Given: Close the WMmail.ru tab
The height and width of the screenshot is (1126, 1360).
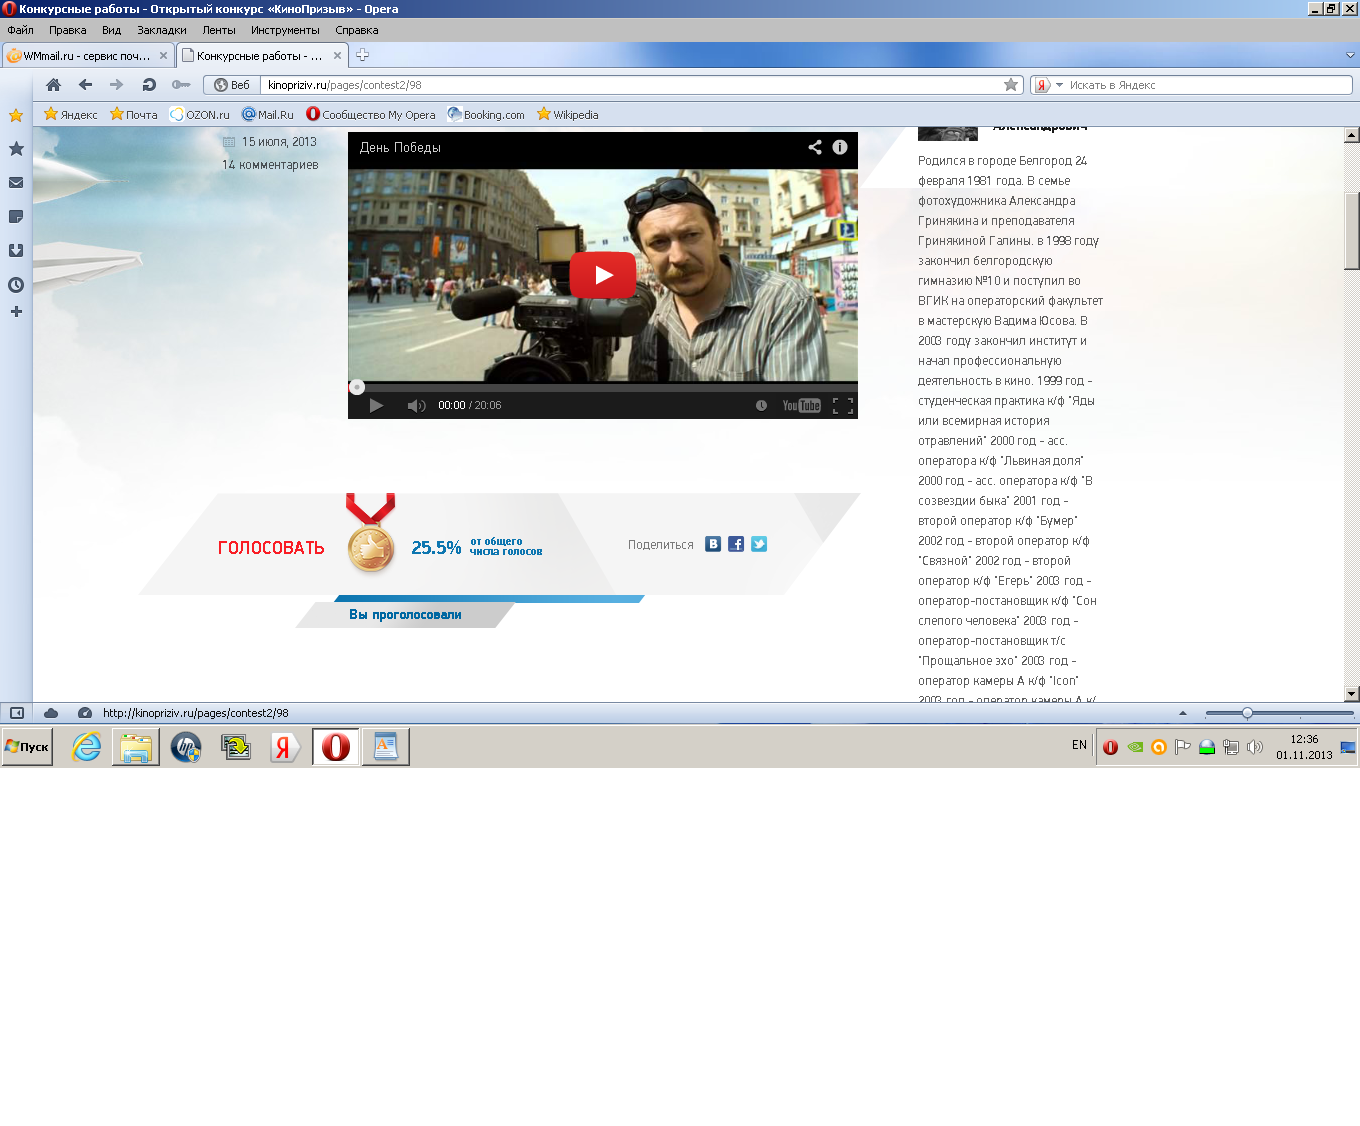Looking at the screenshot, I should click(163, 56).
